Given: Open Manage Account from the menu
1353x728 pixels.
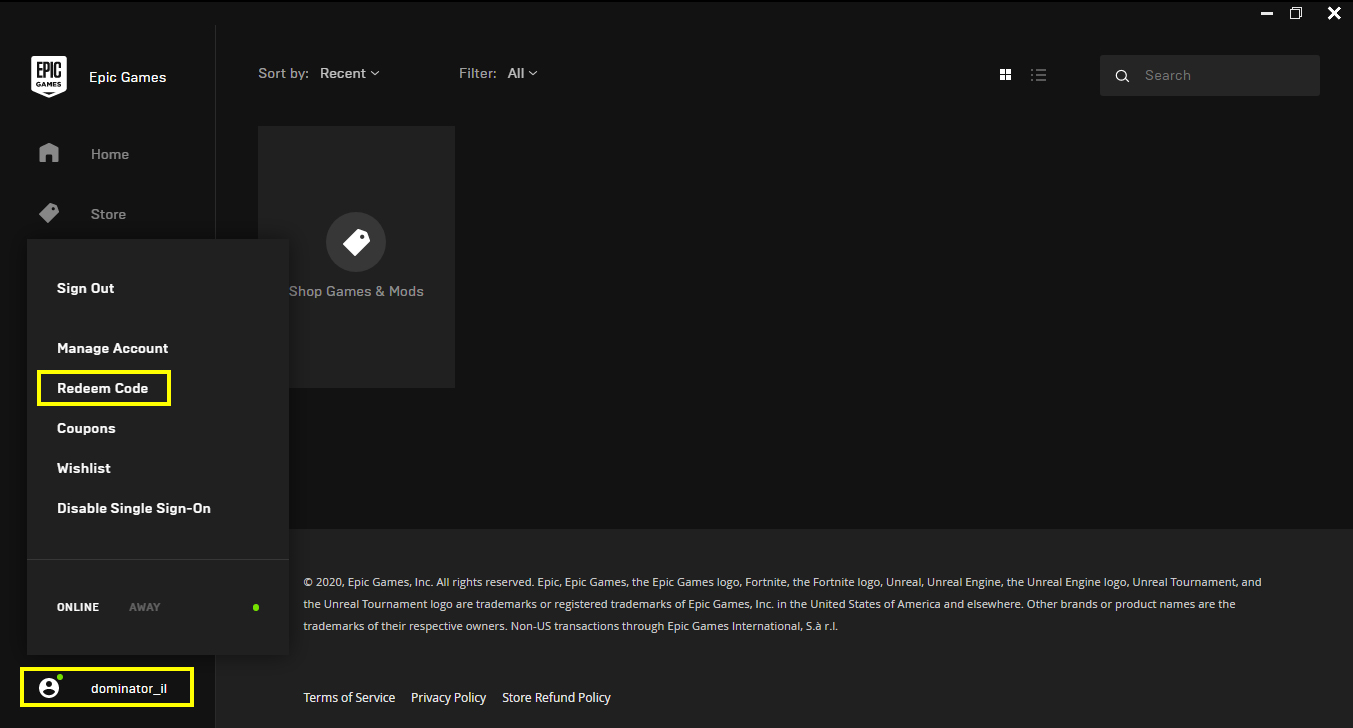Looking at the screenshot, I should (113, 348).
